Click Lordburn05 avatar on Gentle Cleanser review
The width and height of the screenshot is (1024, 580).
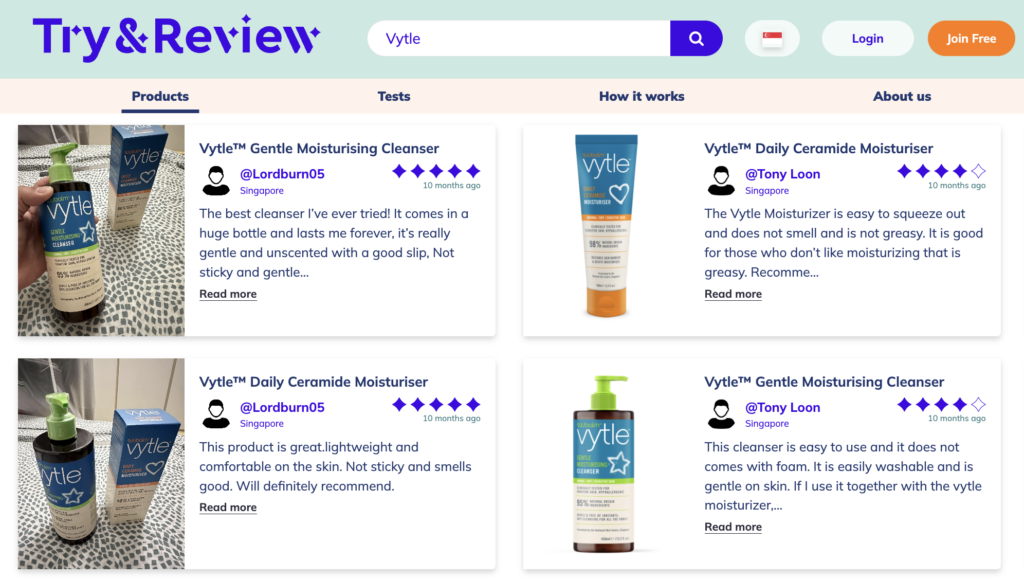[x=216, y=181]
